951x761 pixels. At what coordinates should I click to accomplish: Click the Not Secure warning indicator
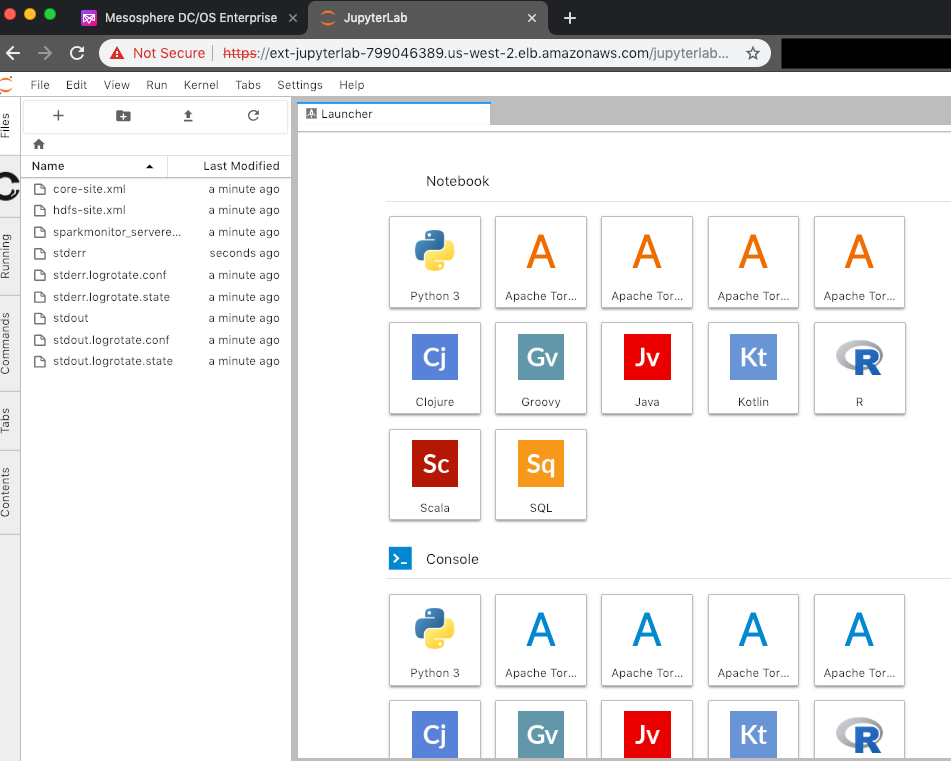click(158, 53)
